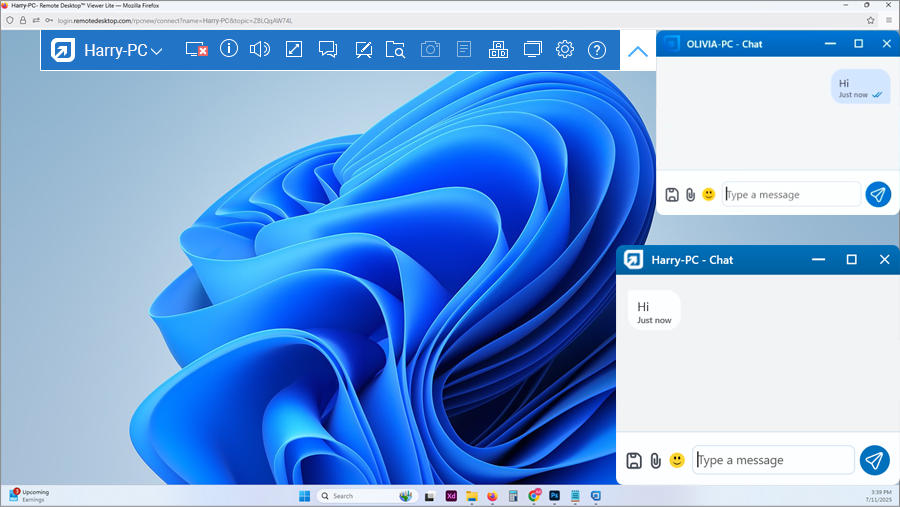The height and width of the screenshot is (507, 900).
Task: Toggle remote sound speaker icon
Action: point(260,49)
